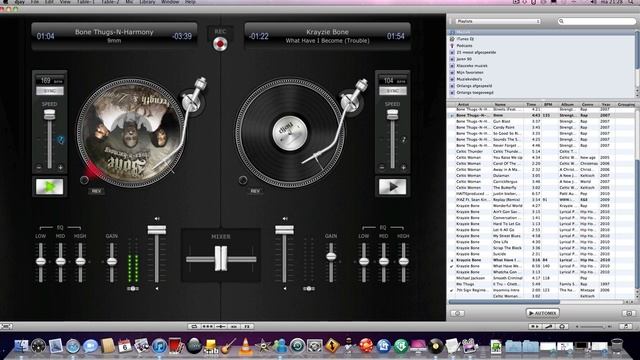Toggle the note icon beside right speed slider
This screenshot has height=360, width=640.
point(403,140)
